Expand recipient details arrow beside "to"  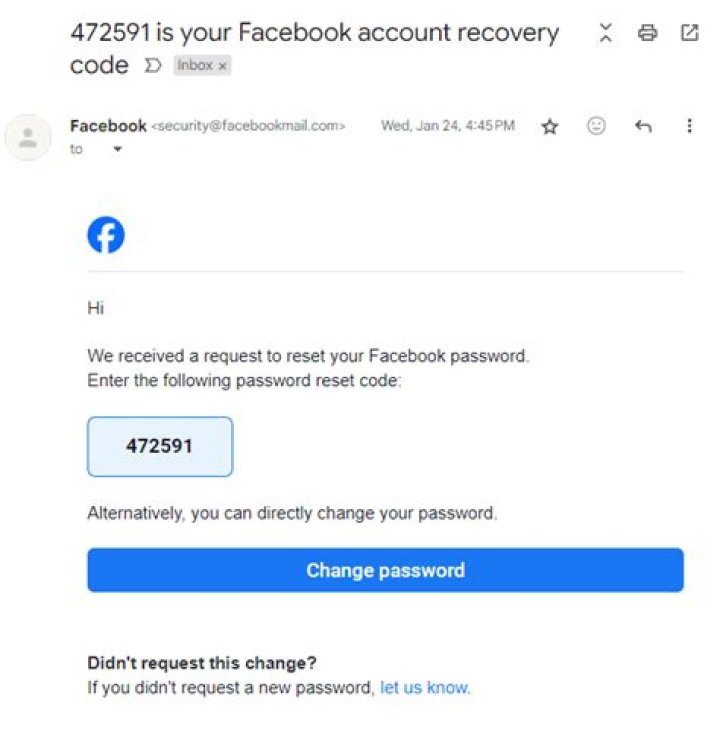[117, 150]
